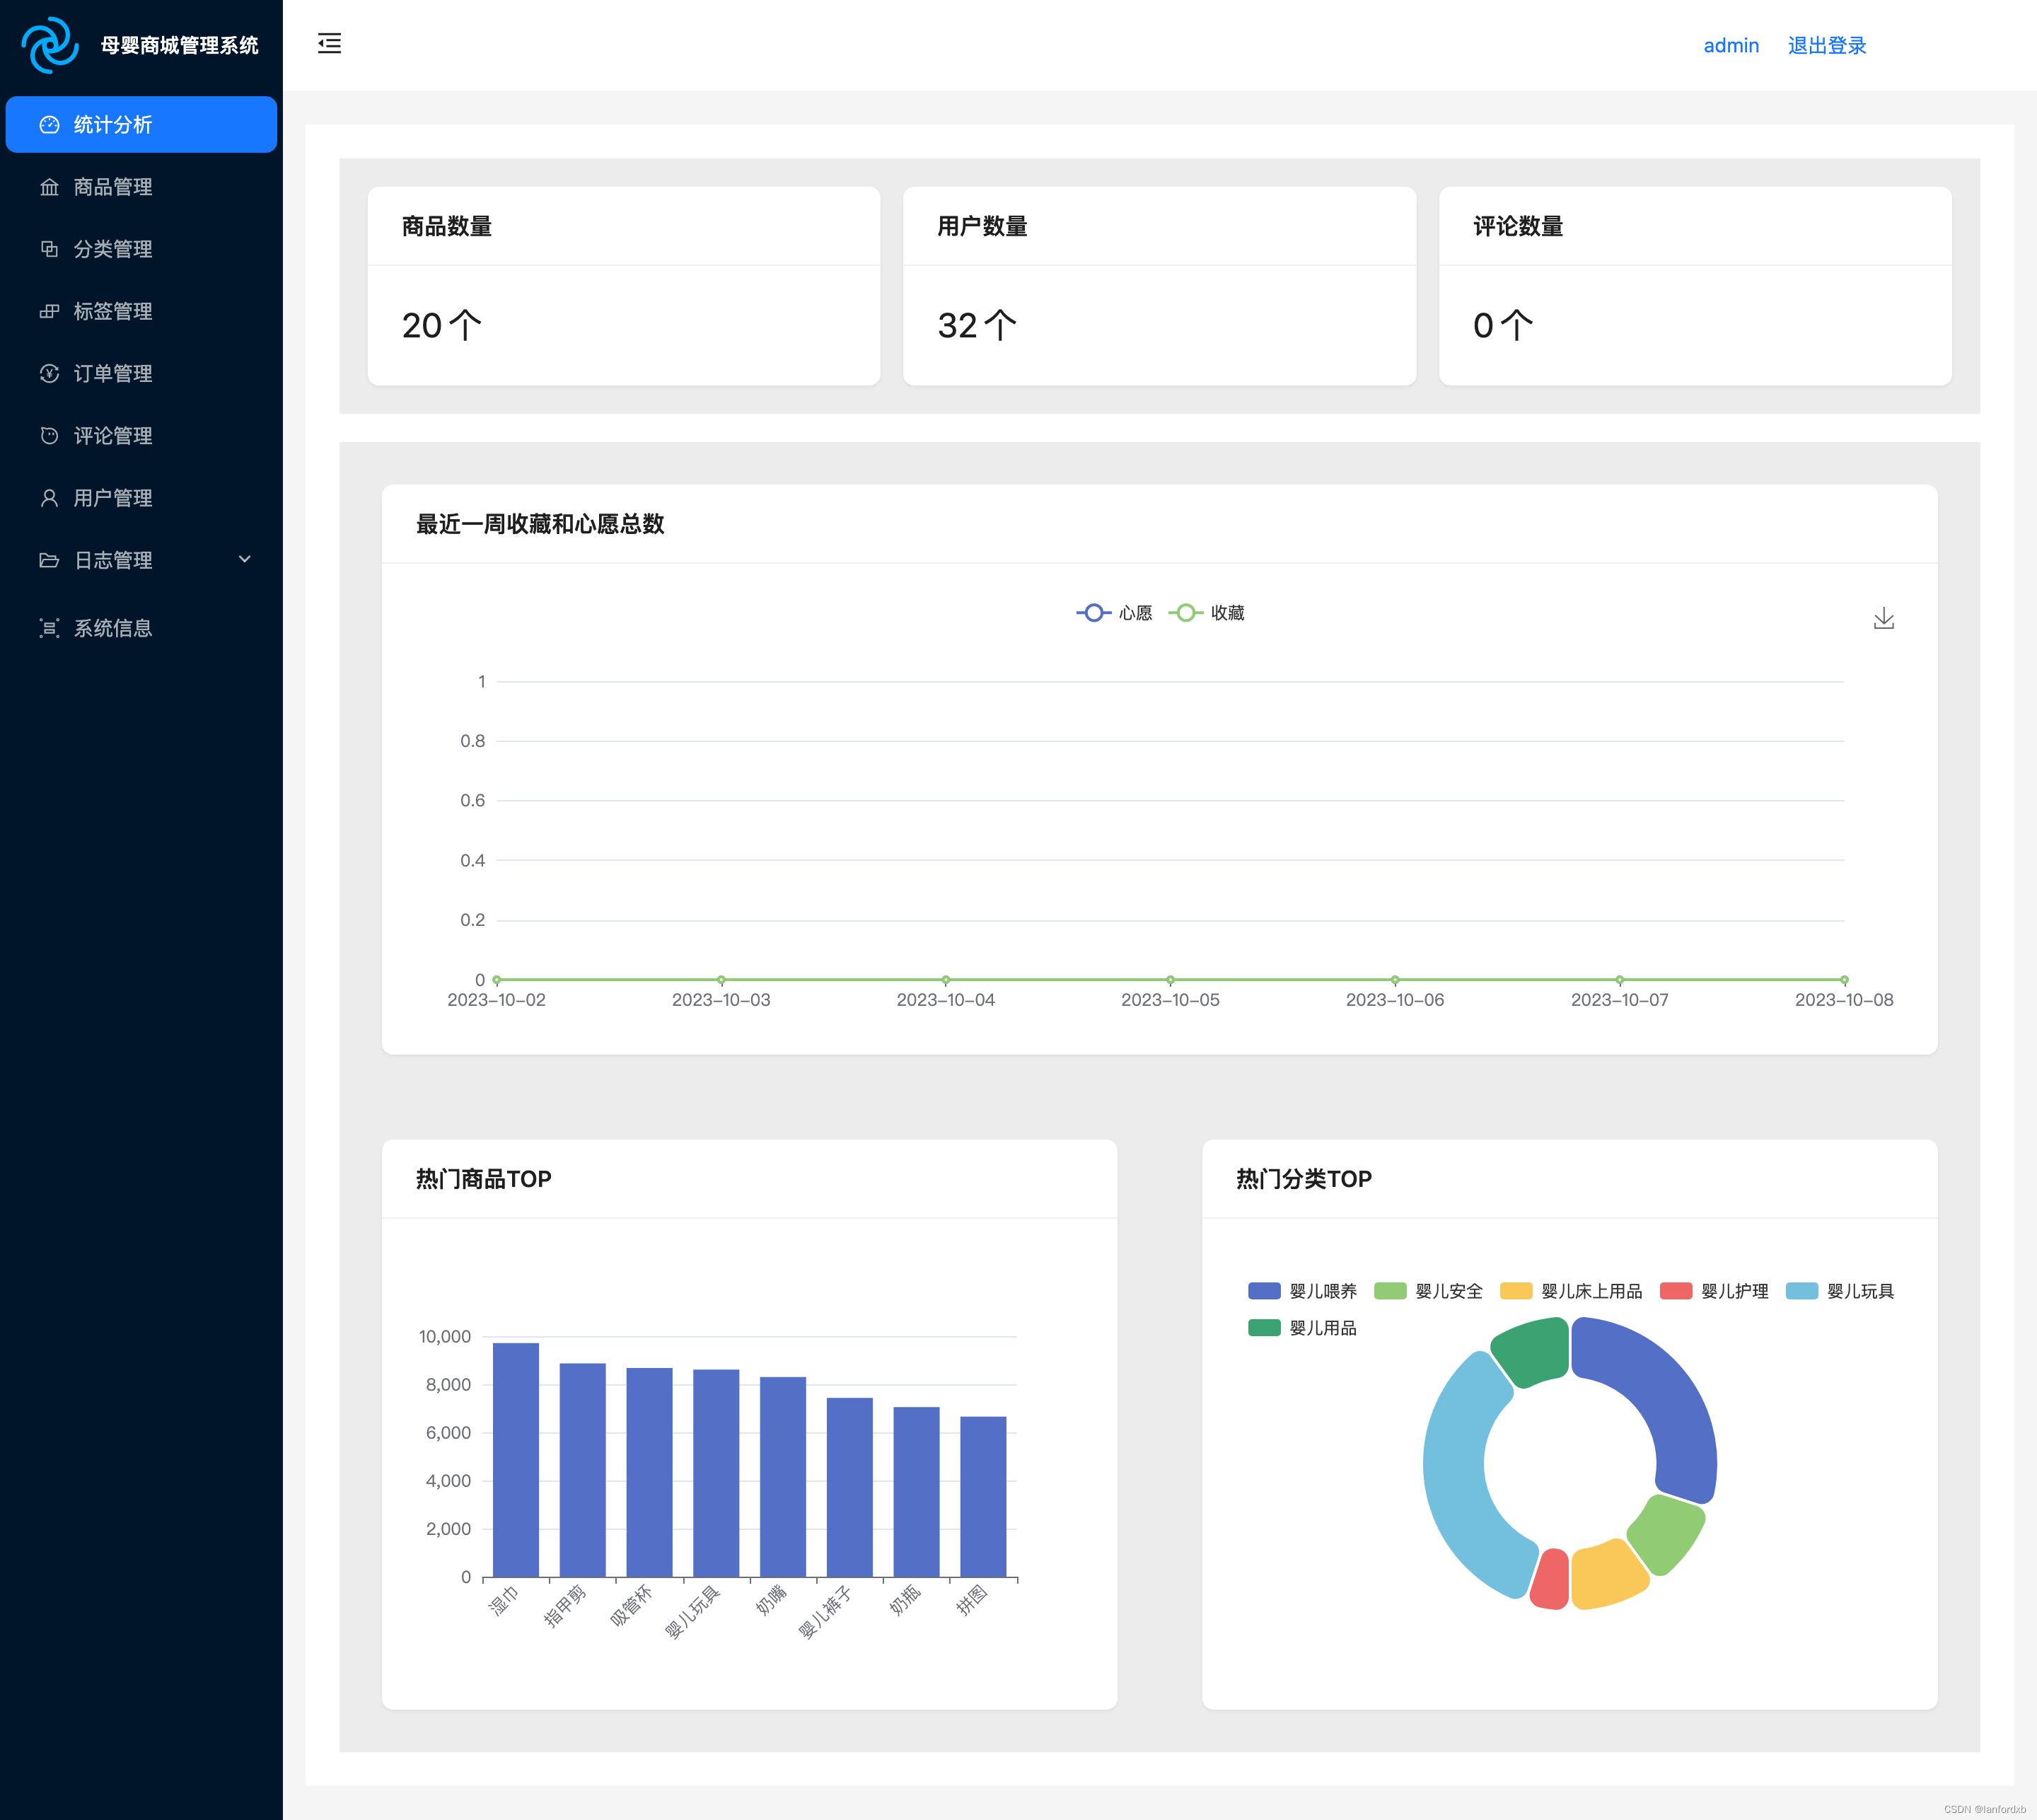
Task: Click the 湿巾 bar in the bar chart
Action: point(515,1460)
